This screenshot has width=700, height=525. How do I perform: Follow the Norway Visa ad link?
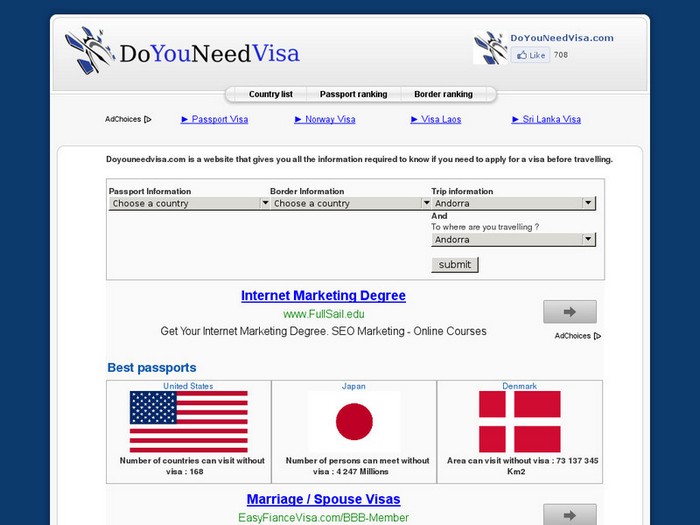click(325, 119)
